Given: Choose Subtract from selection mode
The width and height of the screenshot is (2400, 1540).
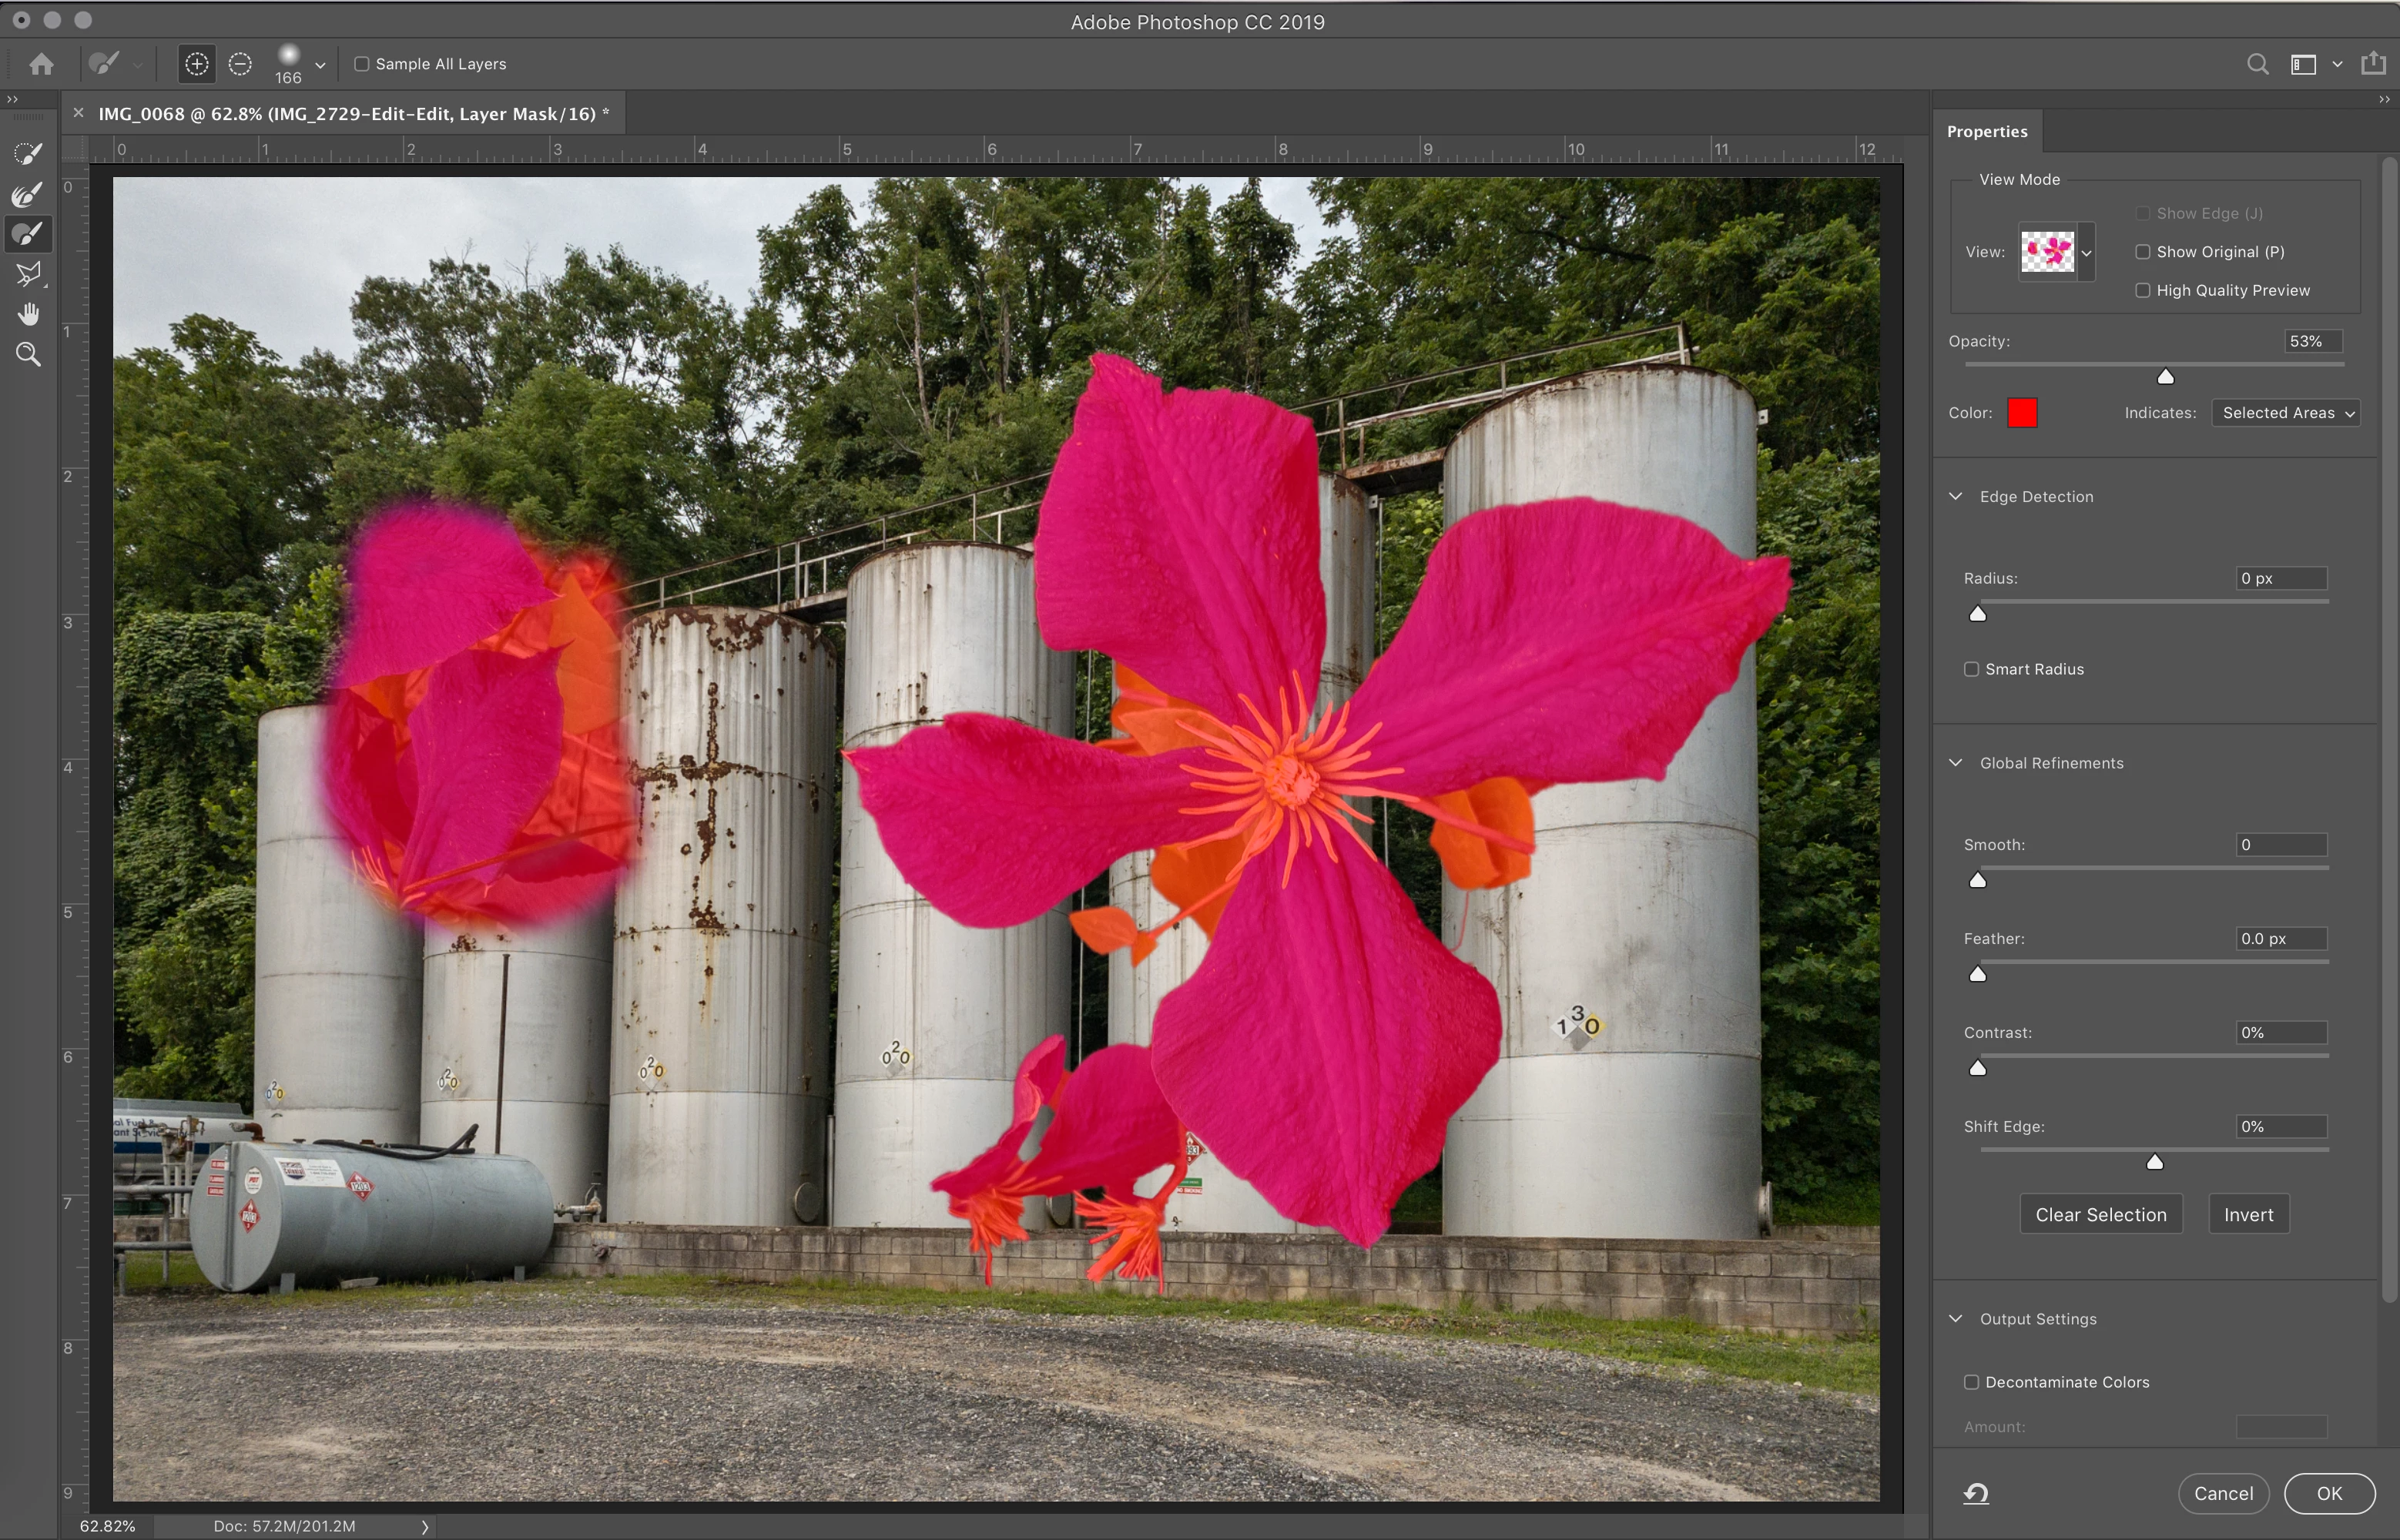Looking at the screenshot, I should [x=240, y=64].
